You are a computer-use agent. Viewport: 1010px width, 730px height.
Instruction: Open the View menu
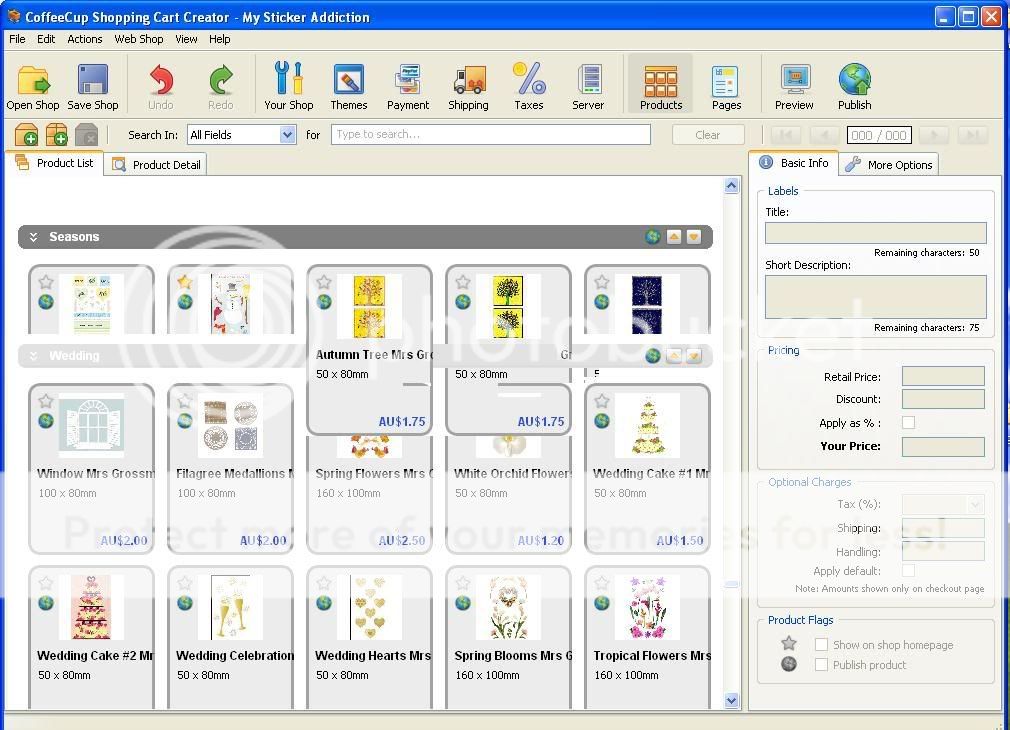(x=187, y=39)
